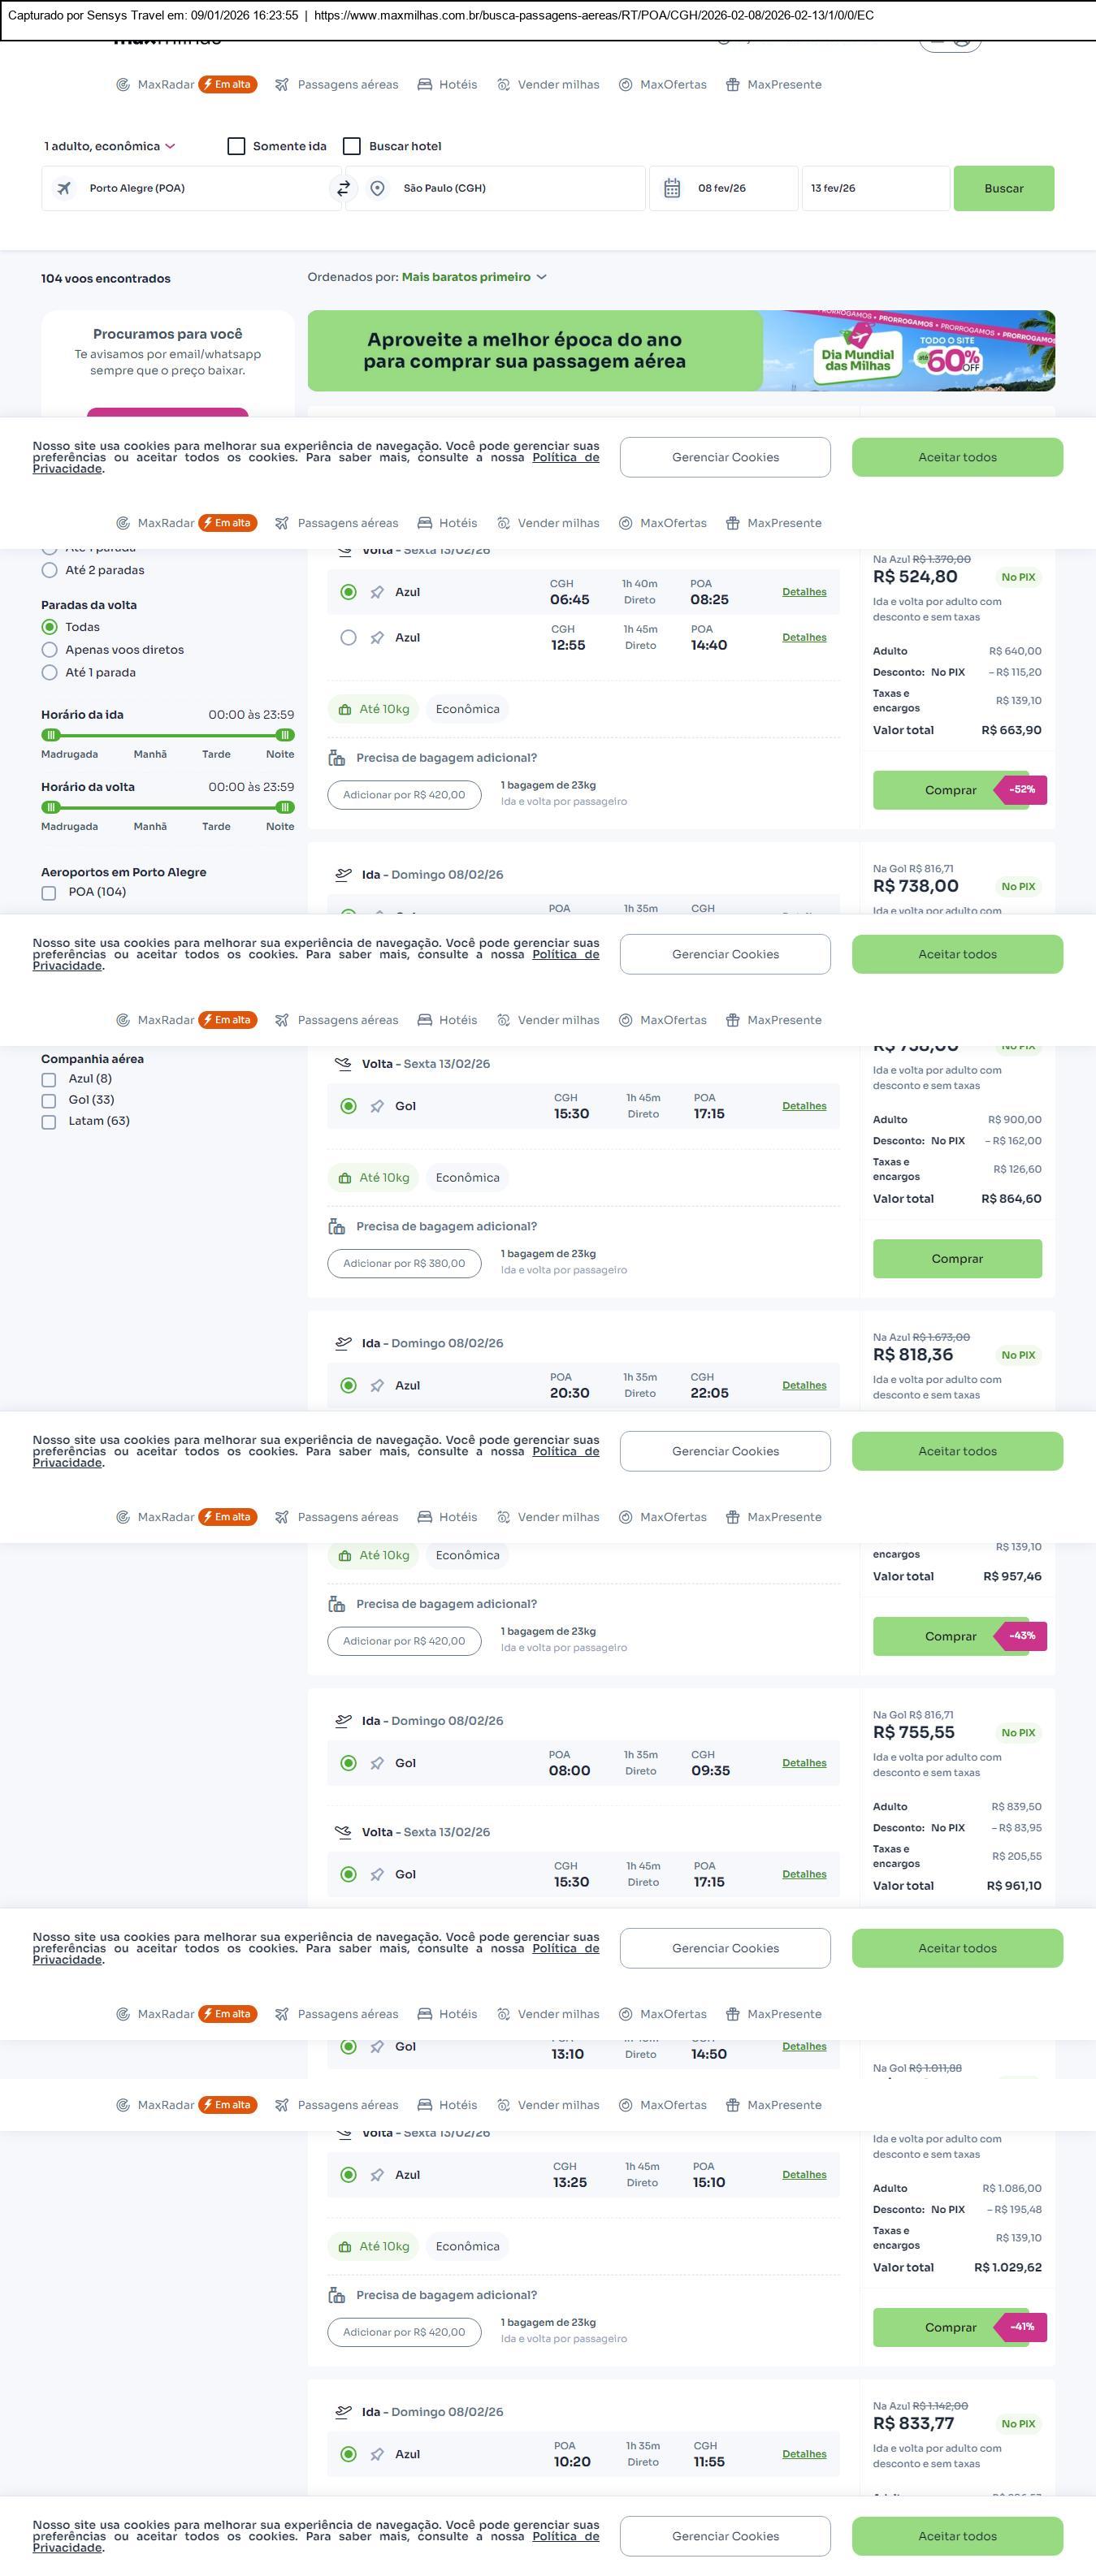Select Apenas voos diretos for return stops
The height and width of the screenshot is (2576, 1096).
click(49, 650)
